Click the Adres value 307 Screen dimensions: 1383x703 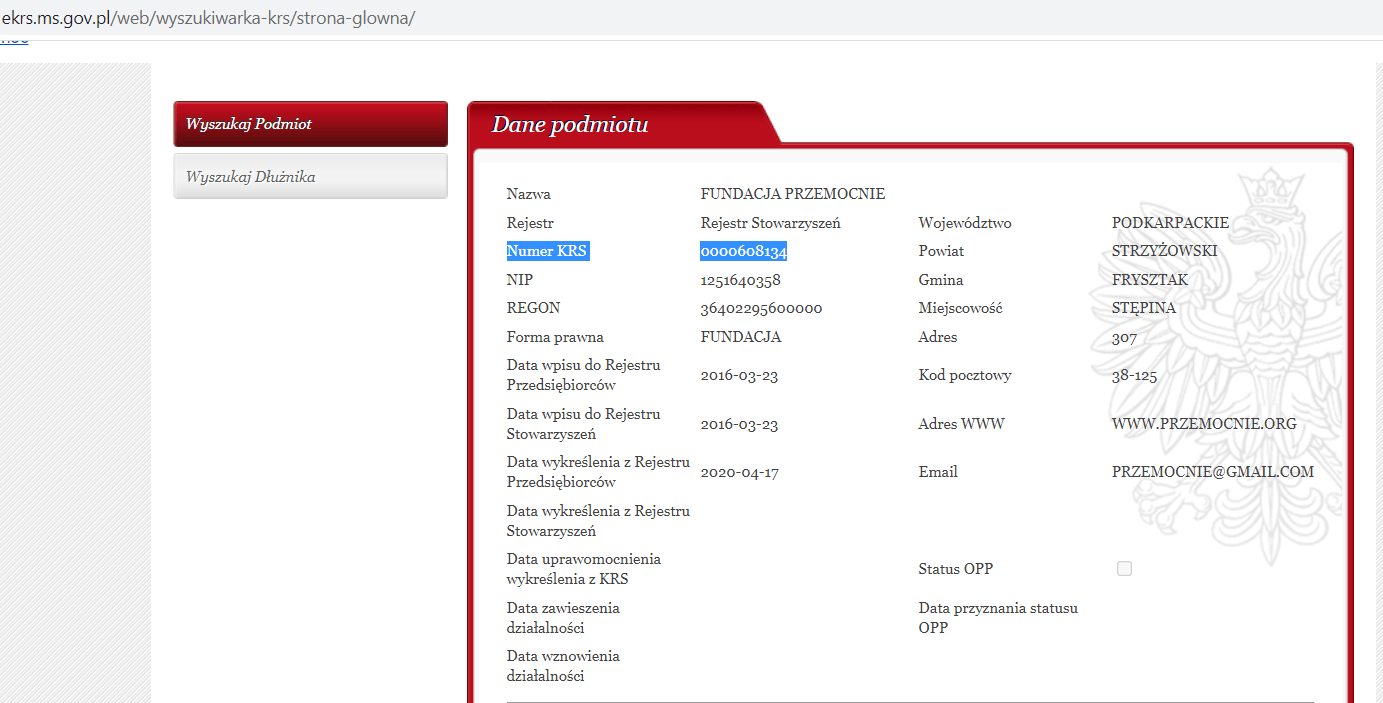pos(1125,337)
